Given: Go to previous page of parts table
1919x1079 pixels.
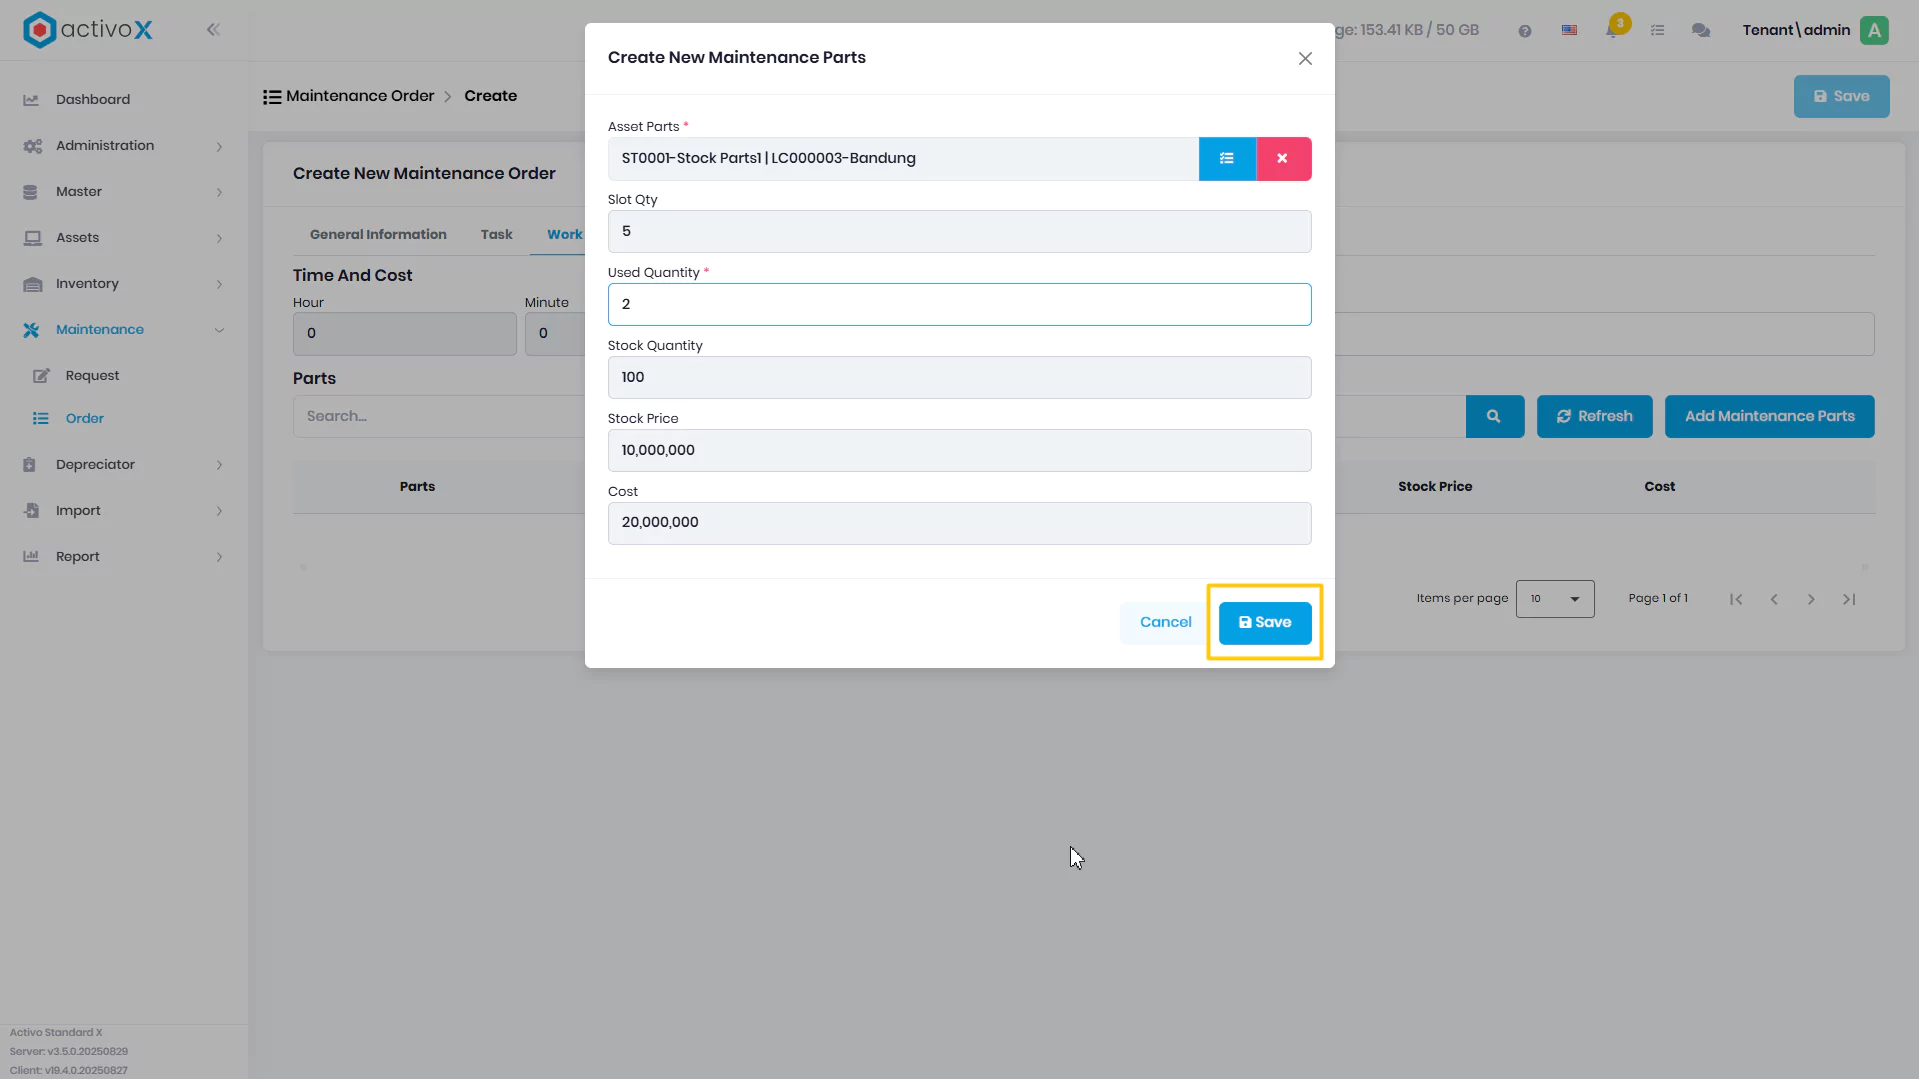Looking at the screenshot, I should pos(1774,599).
